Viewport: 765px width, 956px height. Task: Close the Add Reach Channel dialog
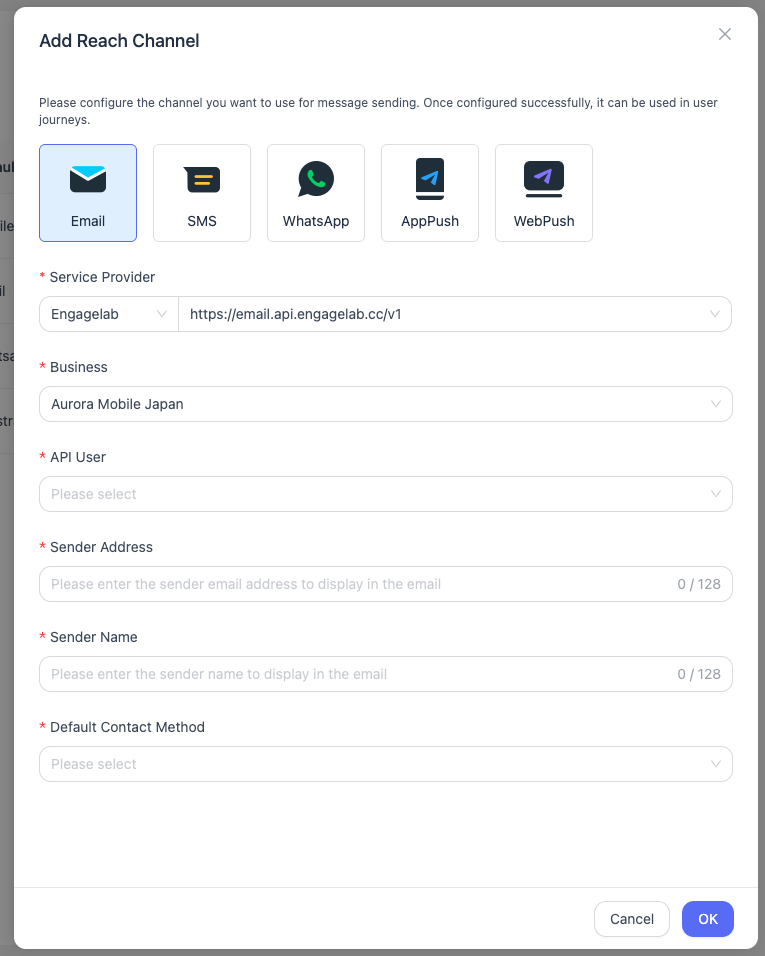[725, 34]
